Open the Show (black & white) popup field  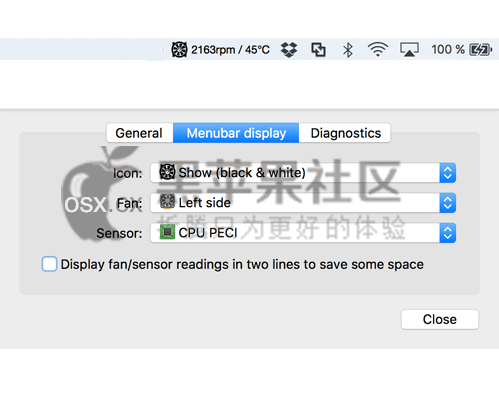coord(303,173)
